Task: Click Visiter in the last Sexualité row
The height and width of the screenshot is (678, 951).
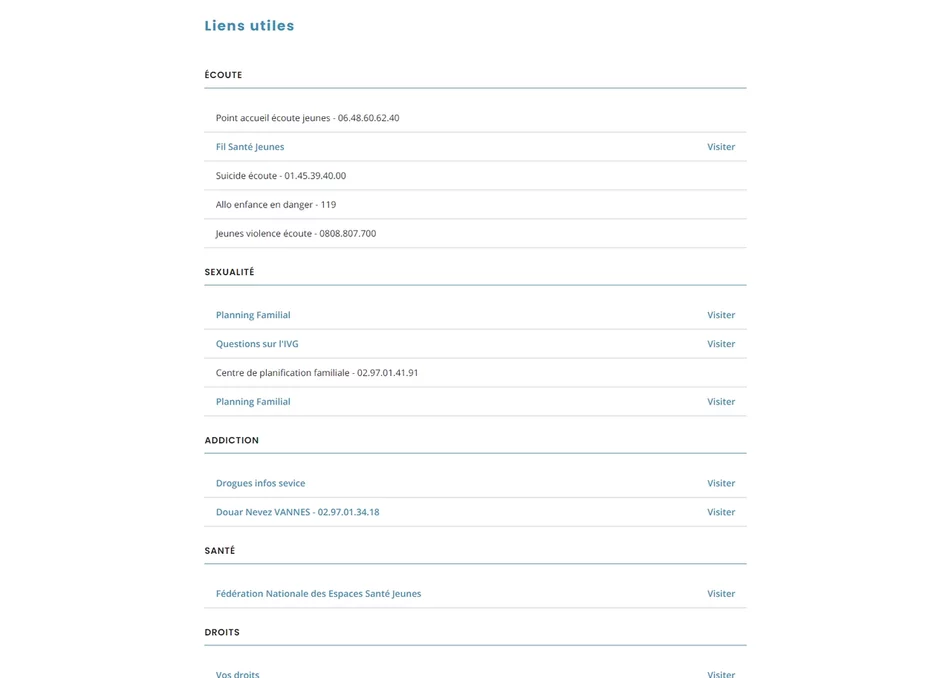Action: (x=720, y=402)
